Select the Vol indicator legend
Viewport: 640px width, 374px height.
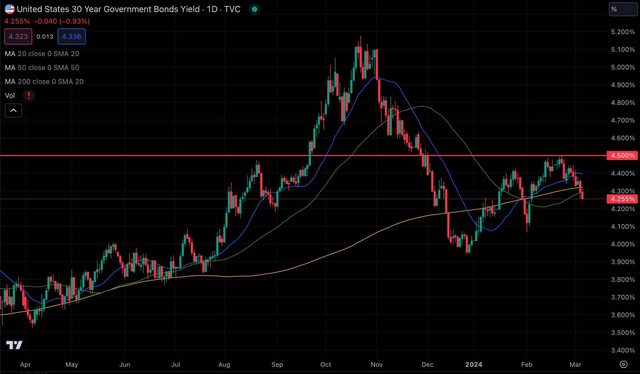10,96
